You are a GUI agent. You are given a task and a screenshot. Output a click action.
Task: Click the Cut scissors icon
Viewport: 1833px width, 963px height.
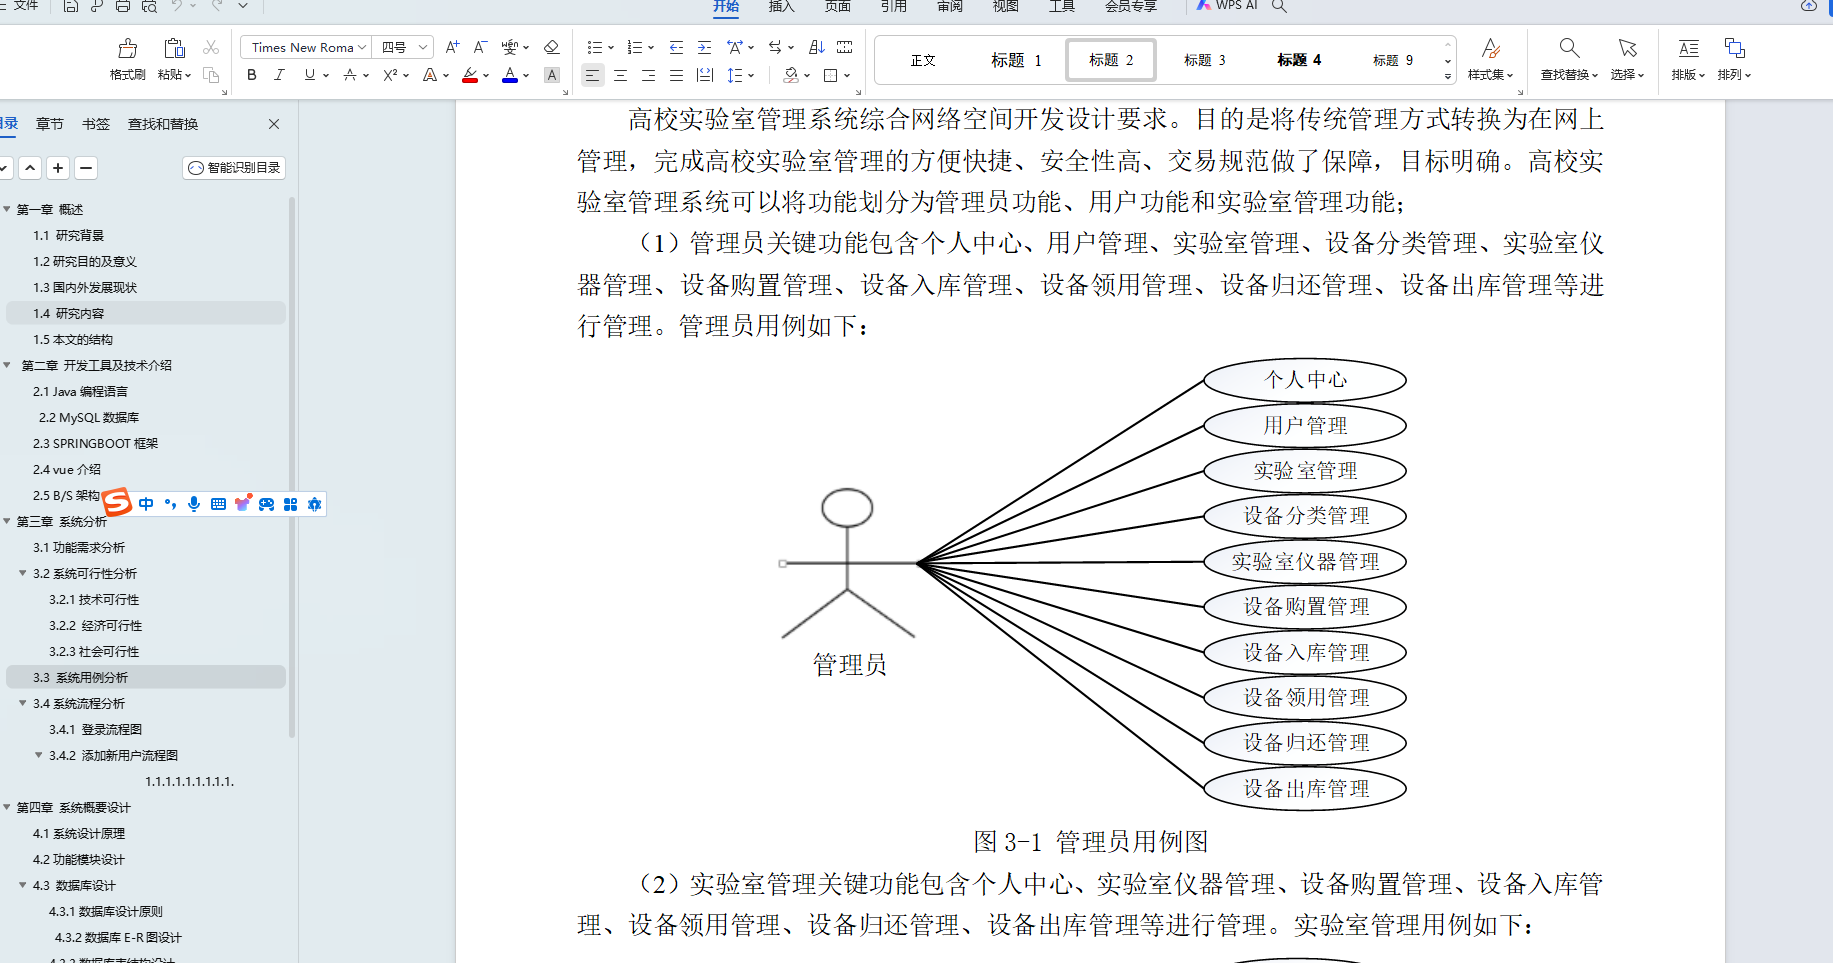[x=211, y=47]
